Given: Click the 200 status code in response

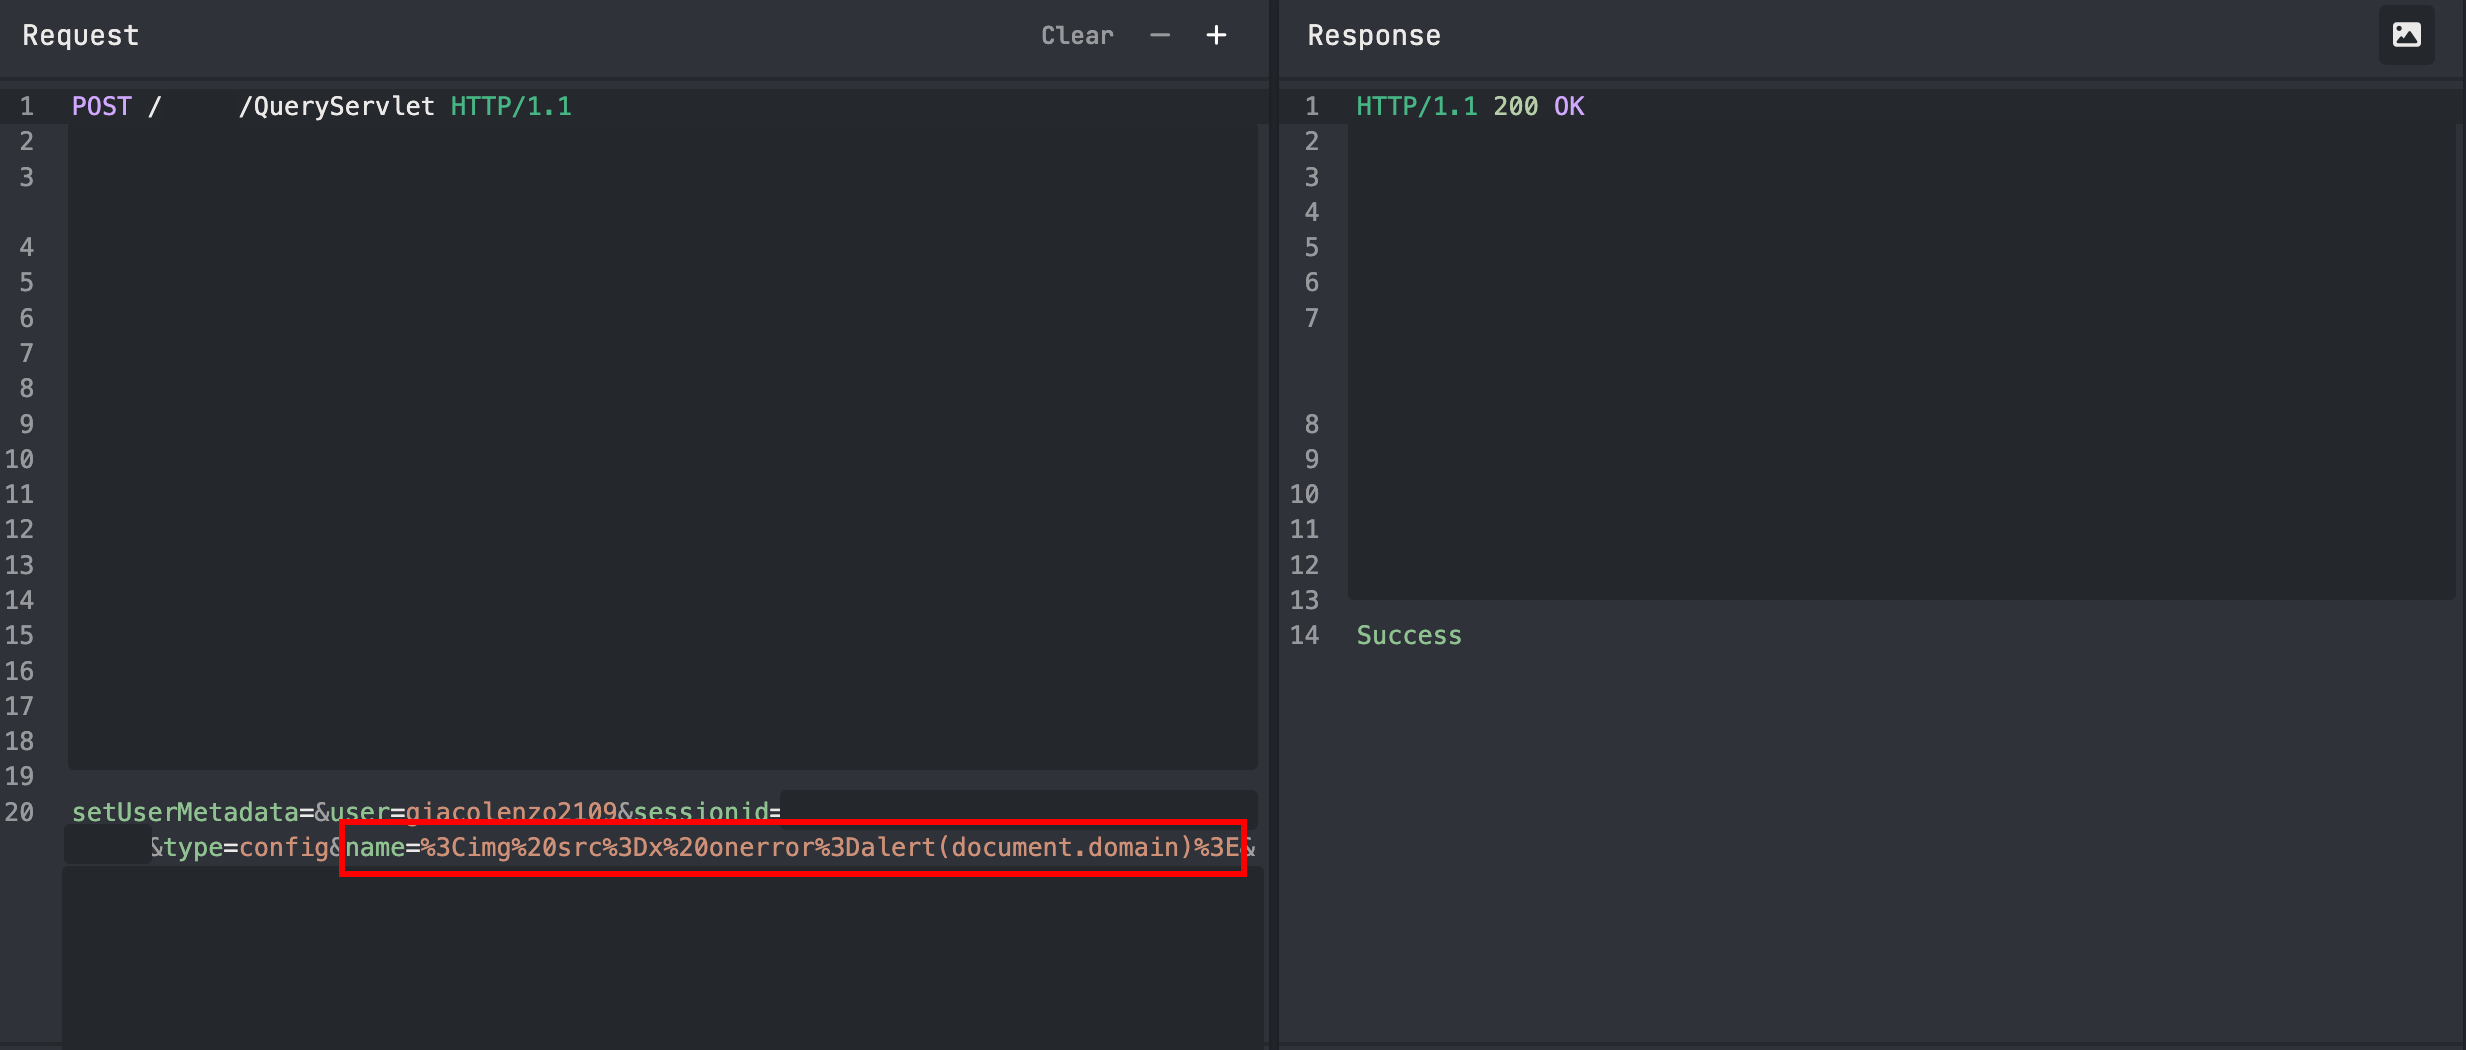Looking at the screenshot, I should 1516,106.
